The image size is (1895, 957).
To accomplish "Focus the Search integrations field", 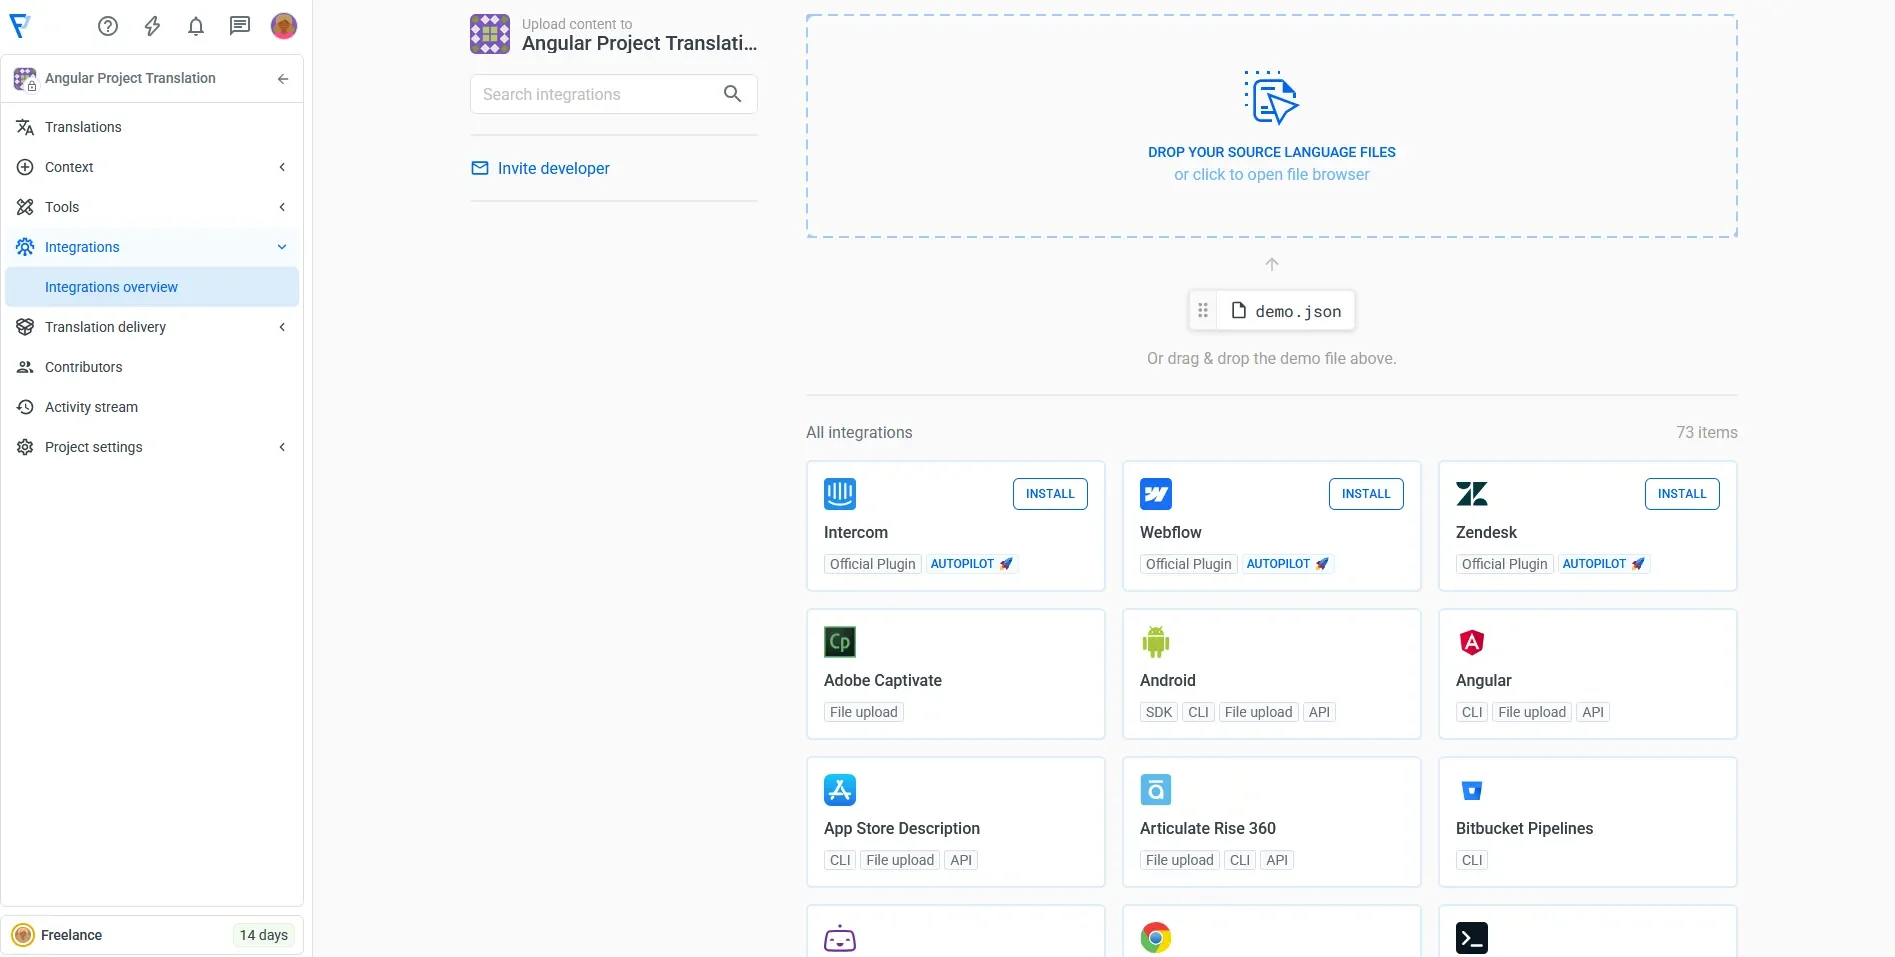I will pos(595,94).
